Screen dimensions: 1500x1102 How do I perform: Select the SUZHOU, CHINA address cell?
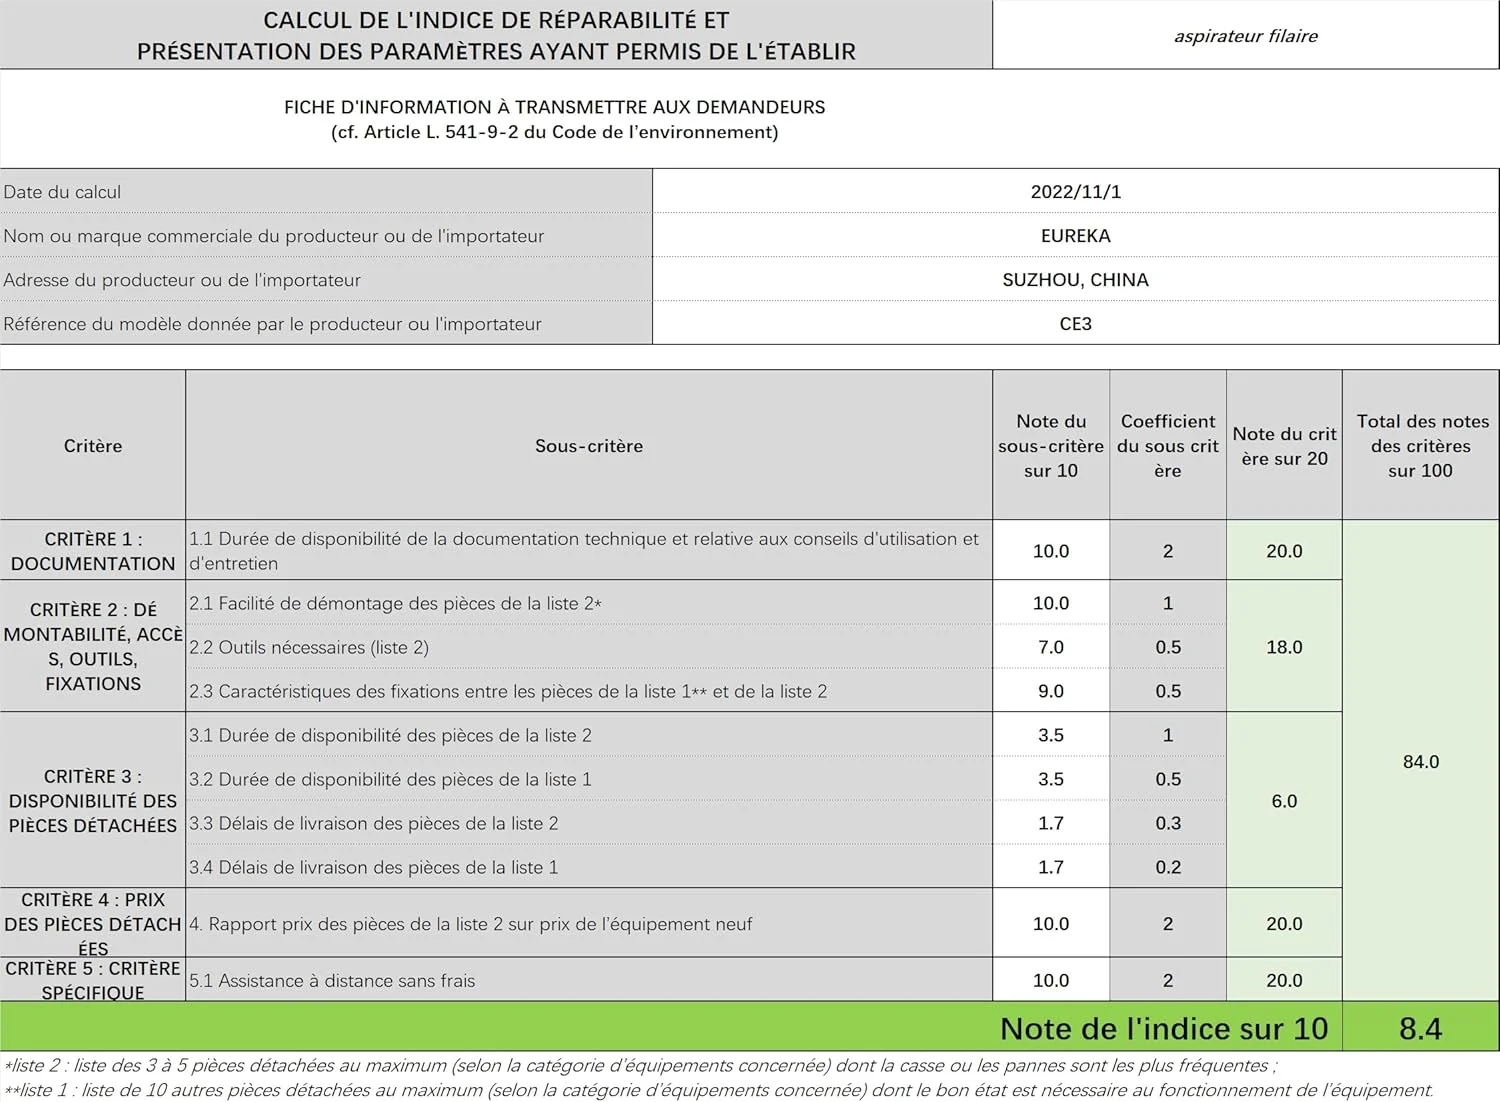1075,280
